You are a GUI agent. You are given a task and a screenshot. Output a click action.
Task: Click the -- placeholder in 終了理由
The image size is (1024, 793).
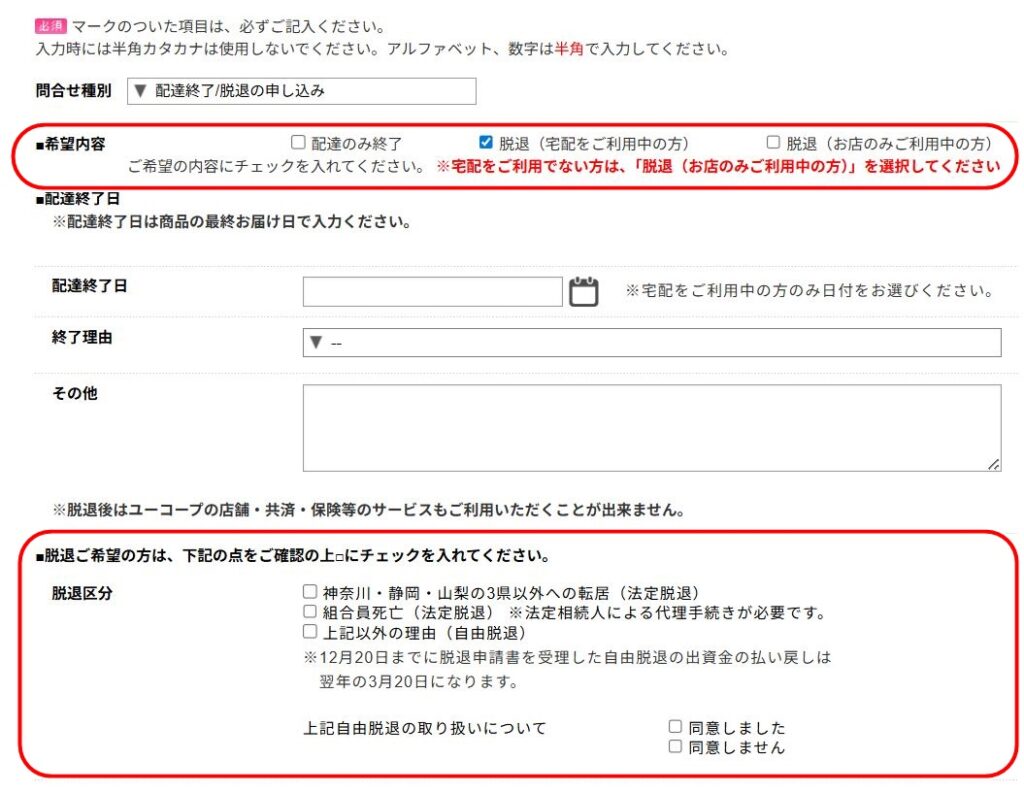click(337, 342)
